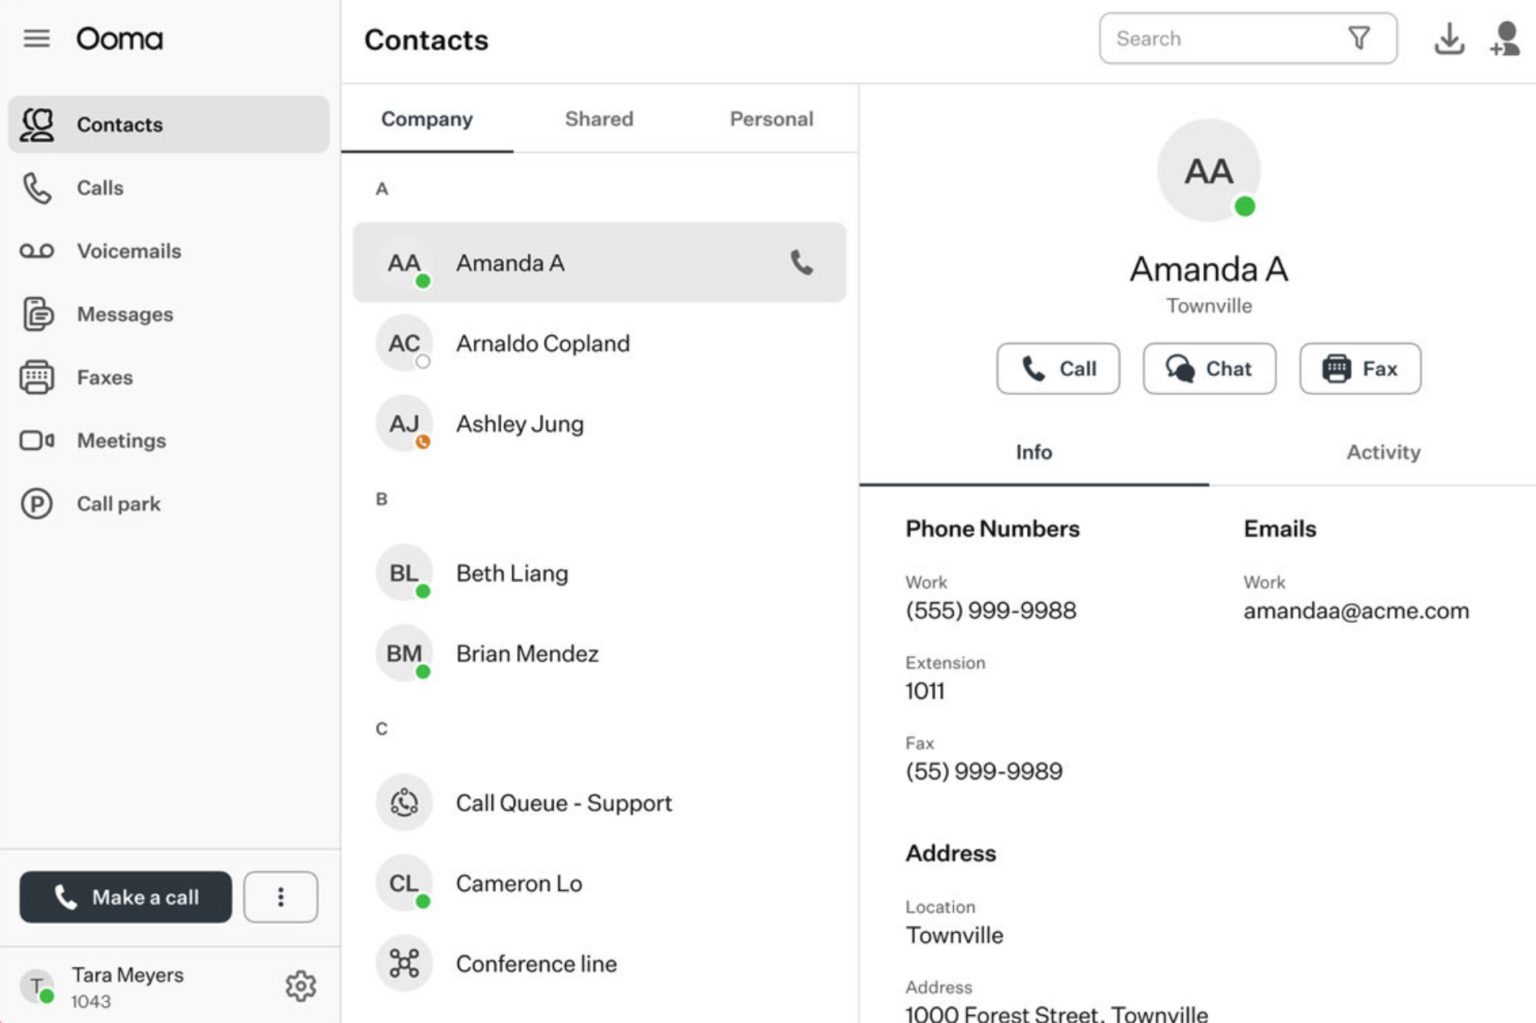1536x1023 pixels.
Task: Switch to the Shared contacts tab
Action: [x=598, y=119]
